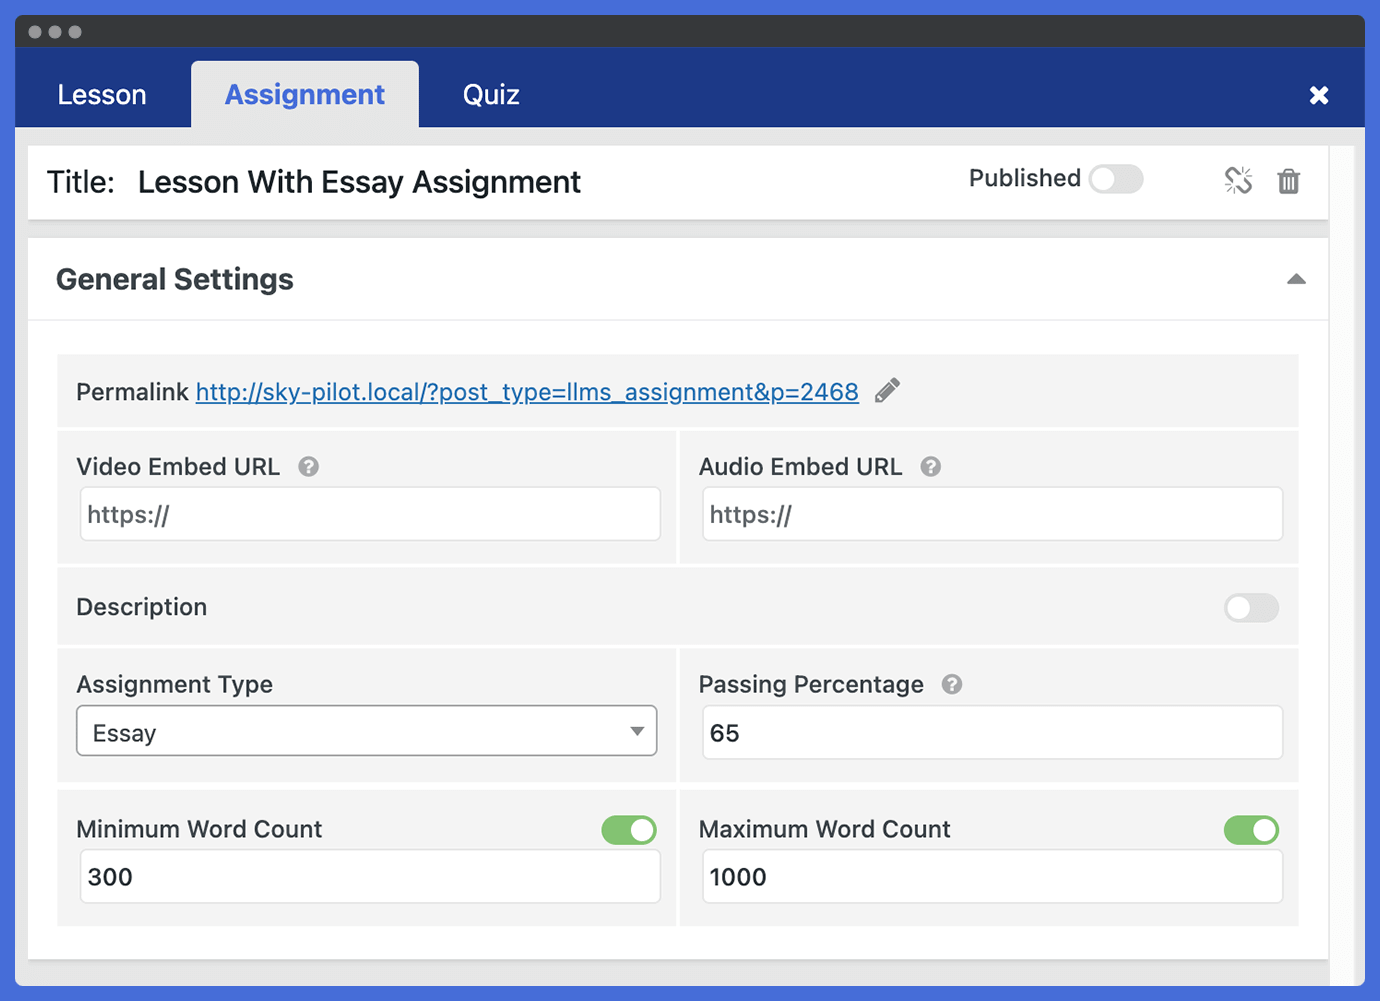Collapse the General Settings section arrow
This screenshot has width=1380, height=1001.
(1296, 279)
